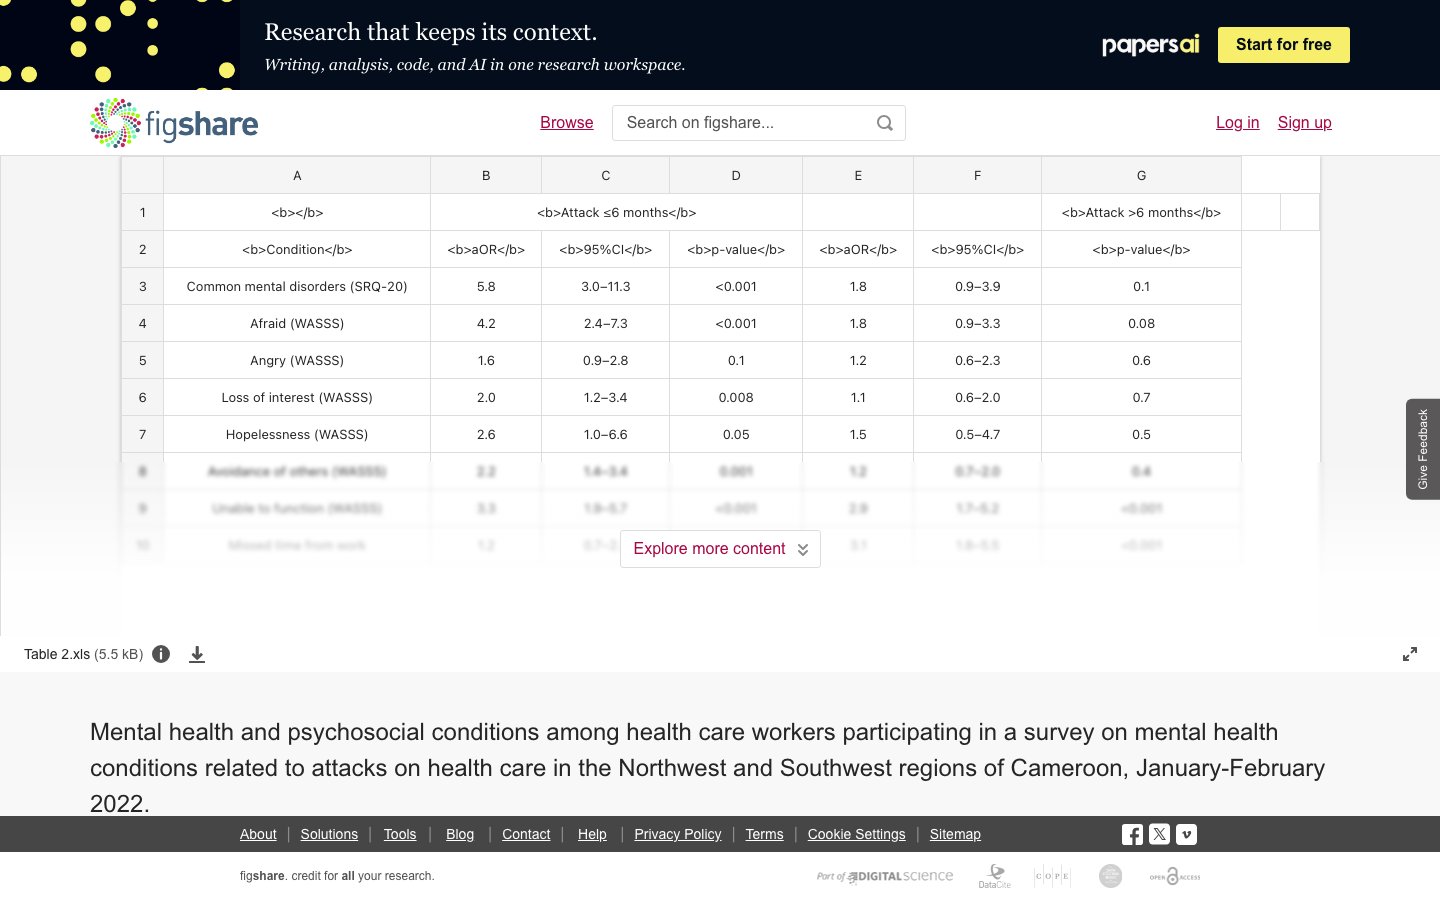Viewport: 1440px width, 900px height.
Task: Open figshare's X (Twitter) page
Action: point(1159,834)
